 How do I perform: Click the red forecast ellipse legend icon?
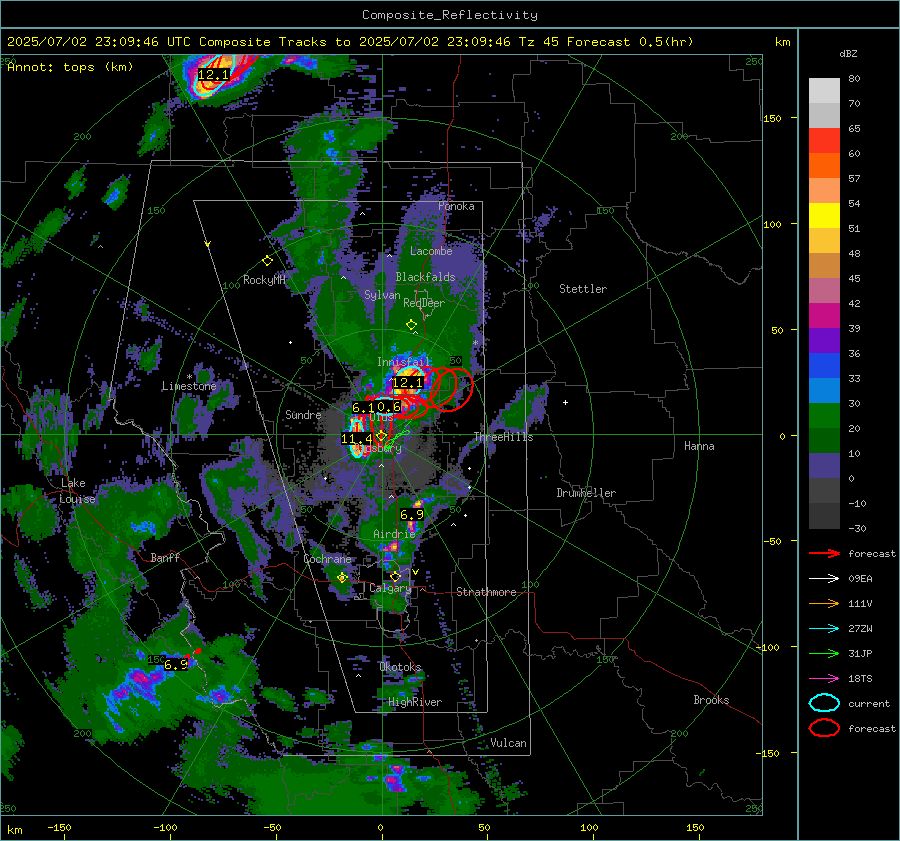click(x=824, y=728)
